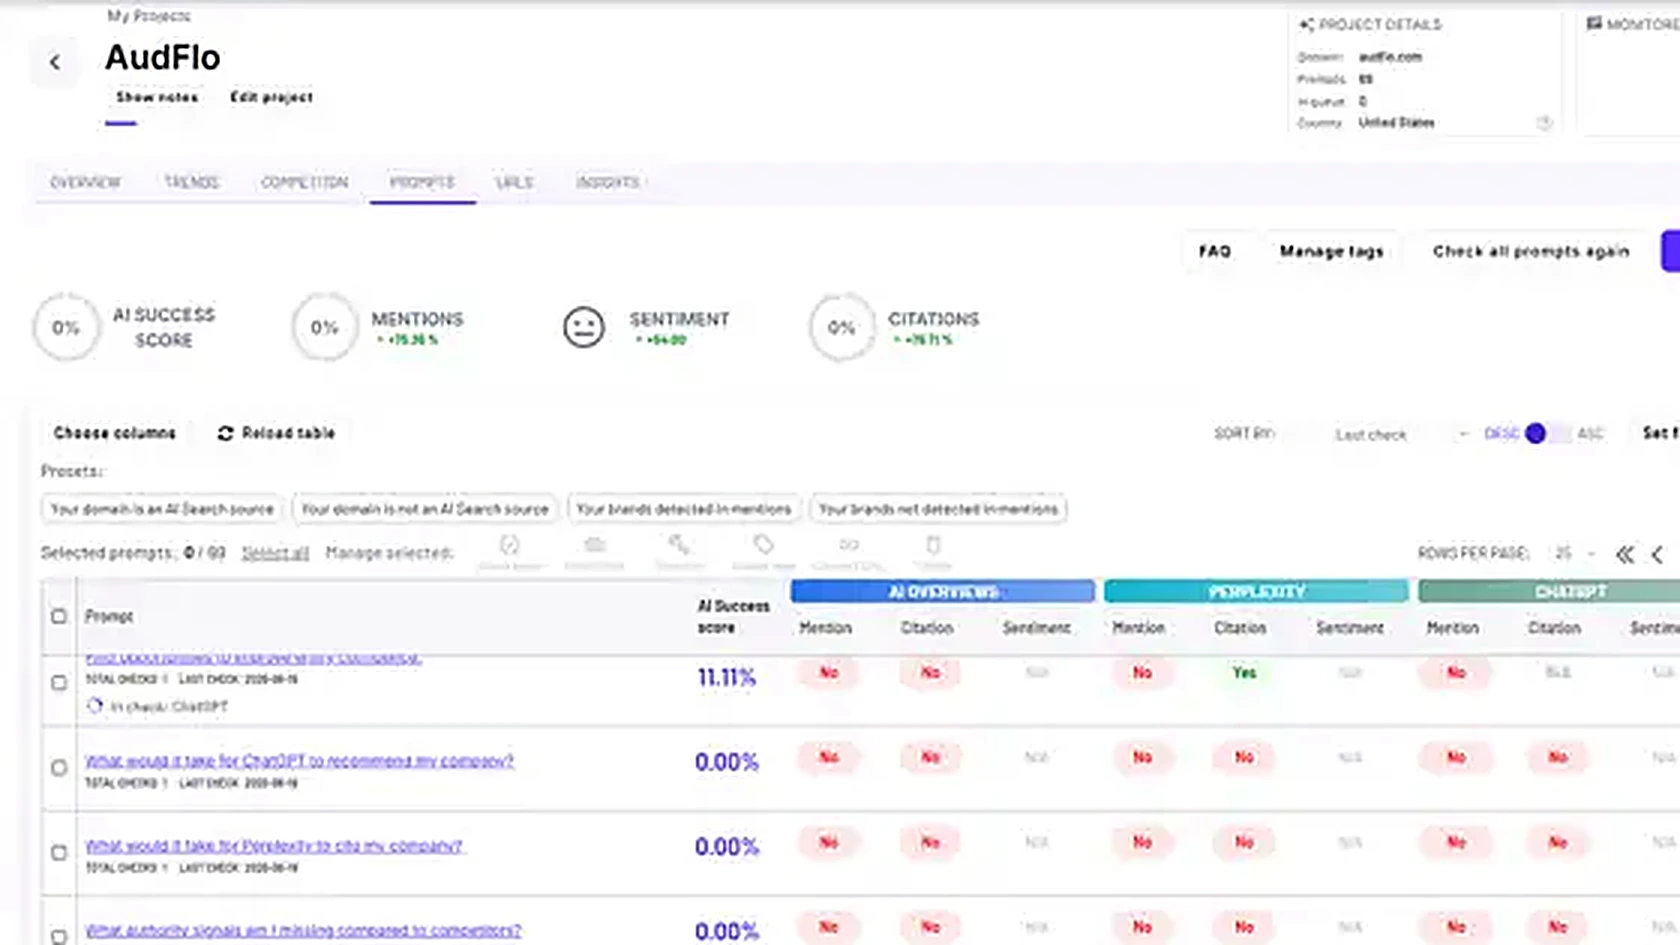1680x945 pixels.
Task: Click the sentiment neutral face icon
Action: pos(584,327)
